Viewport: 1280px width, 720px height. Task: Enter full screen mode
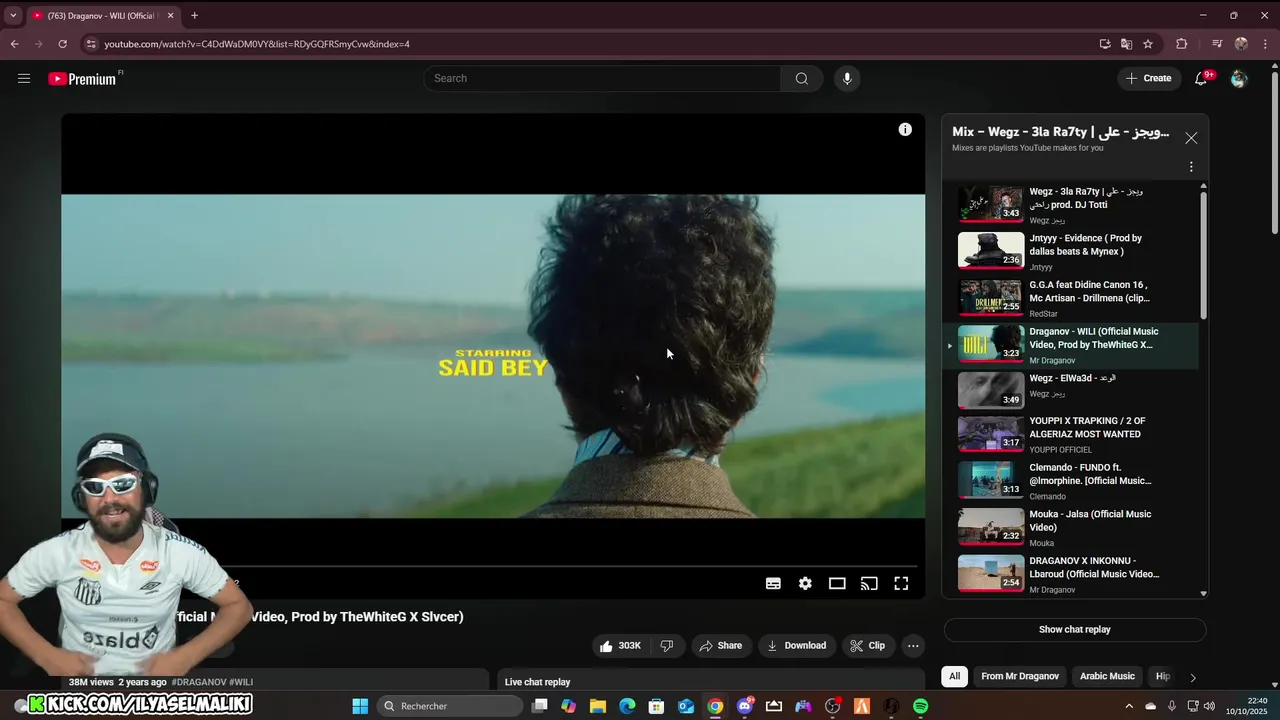coord(901,583)
